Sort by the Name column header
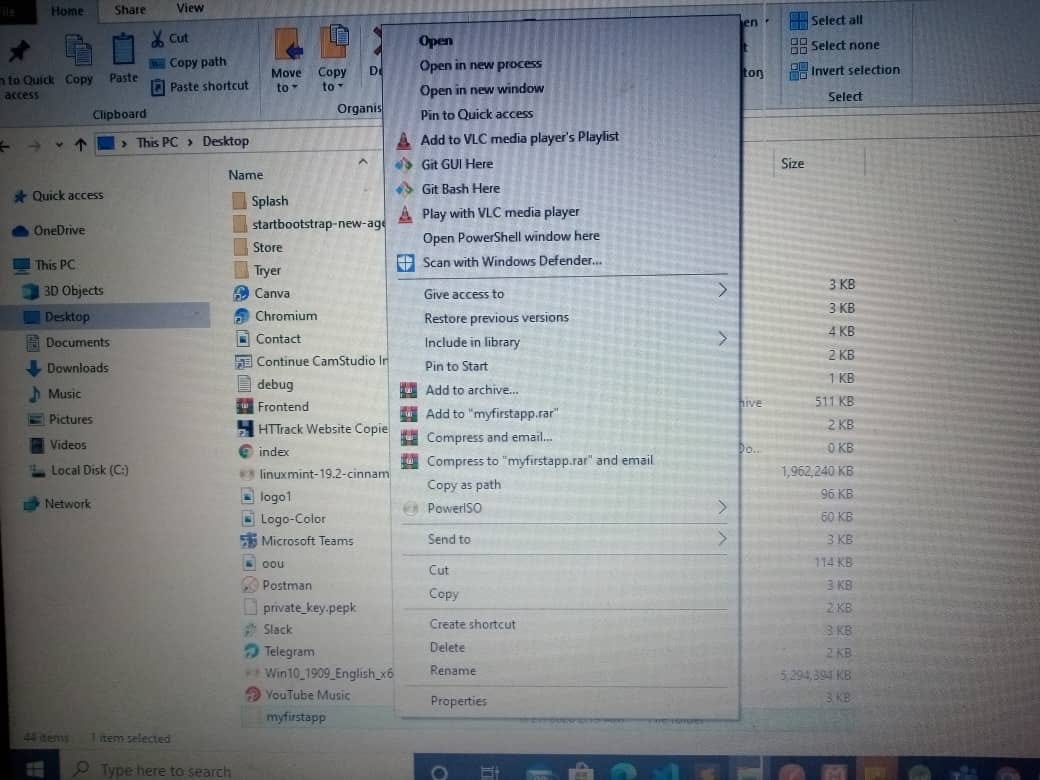 click(245, 175)
